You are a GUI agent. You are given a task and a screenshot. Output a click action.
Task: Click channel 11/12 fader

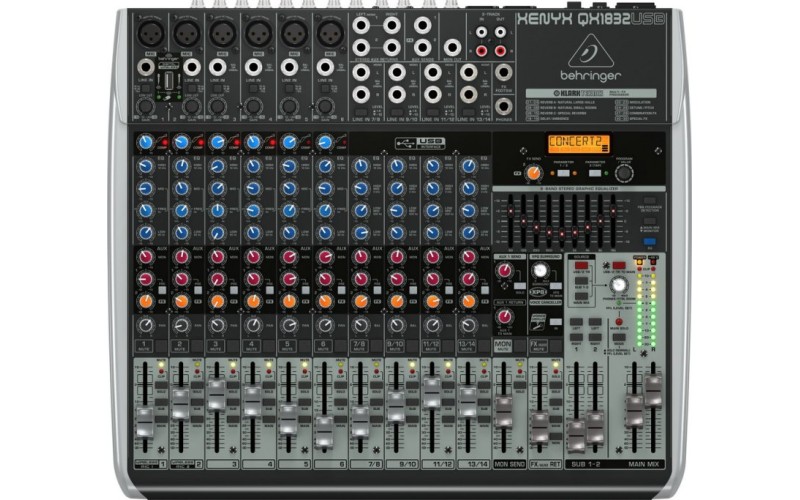(x=431, y=393)
